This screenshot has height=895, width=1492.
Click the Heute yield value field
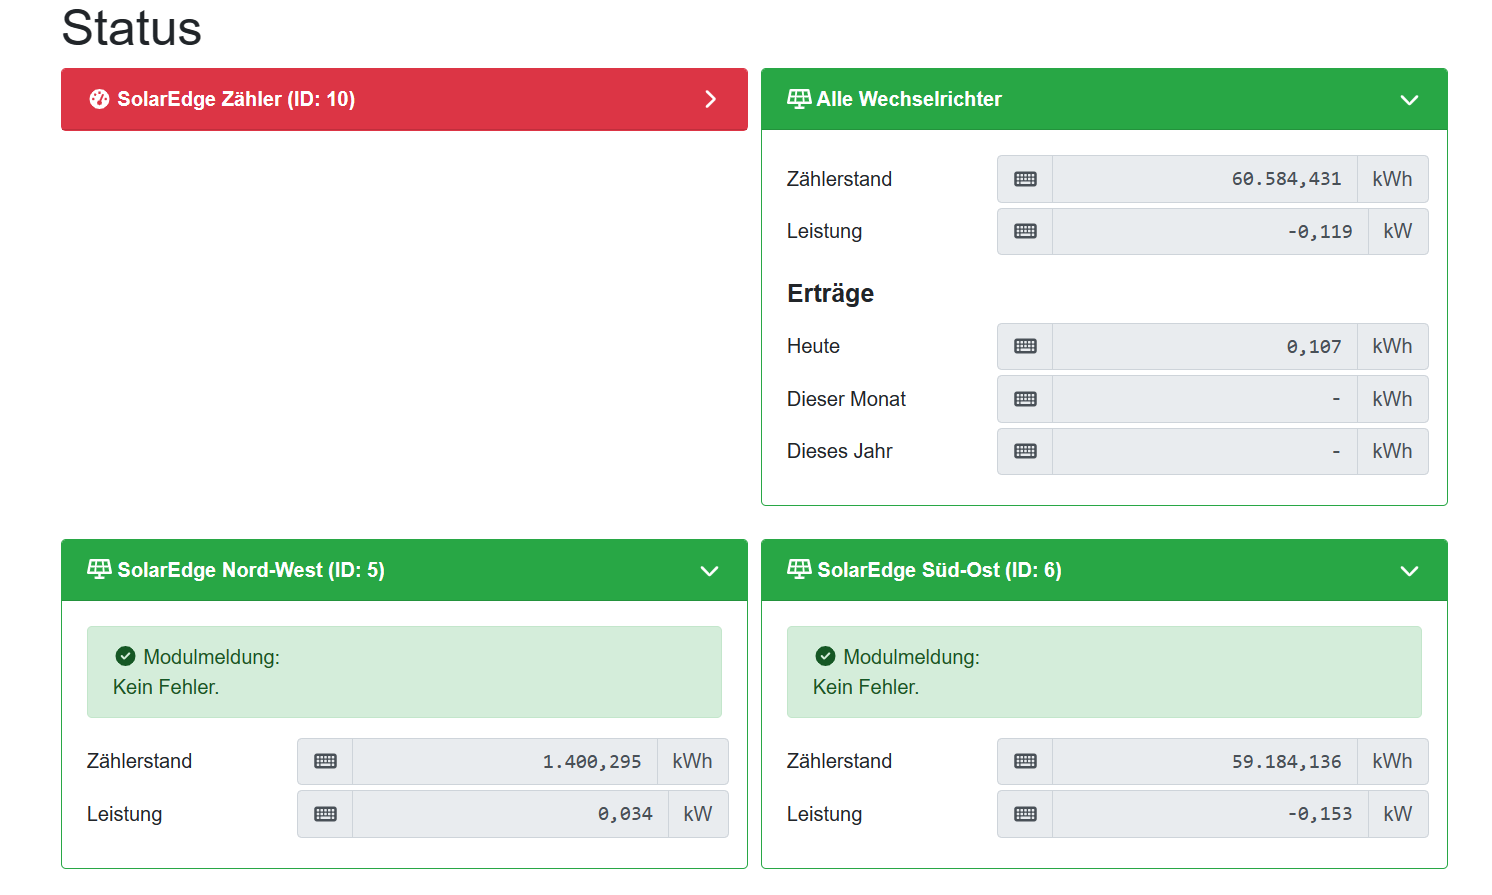pos(1204,346)
